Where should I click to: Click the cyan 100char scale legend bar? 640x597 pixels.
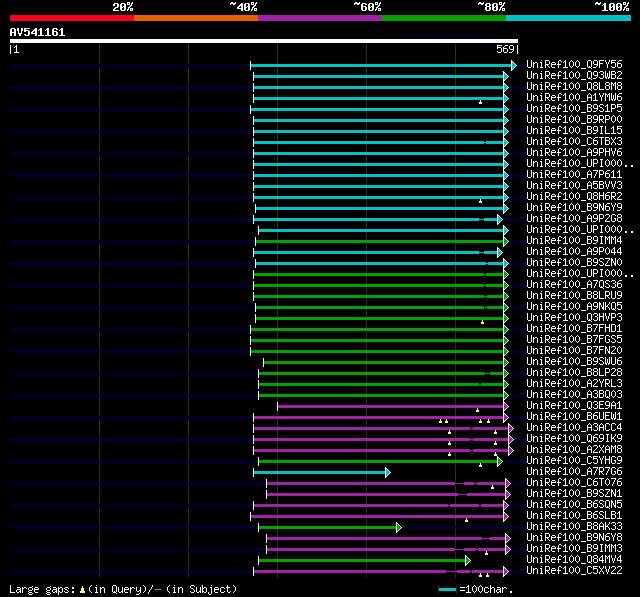coord(447,589)
